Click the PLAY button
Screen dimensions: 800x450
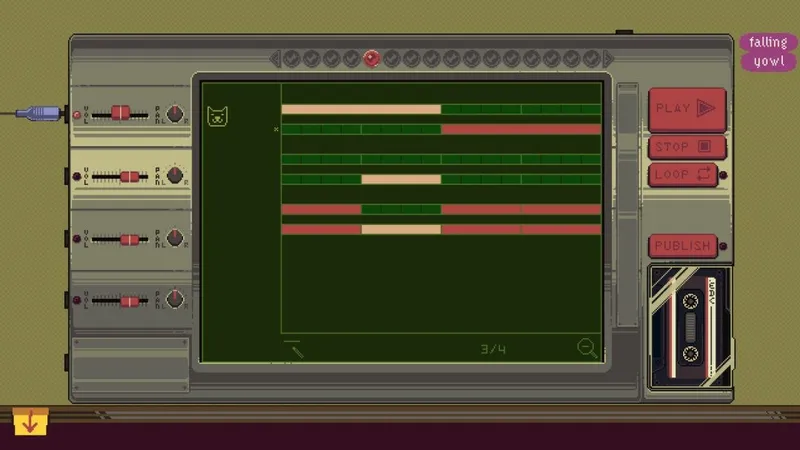tap(687, 109)
